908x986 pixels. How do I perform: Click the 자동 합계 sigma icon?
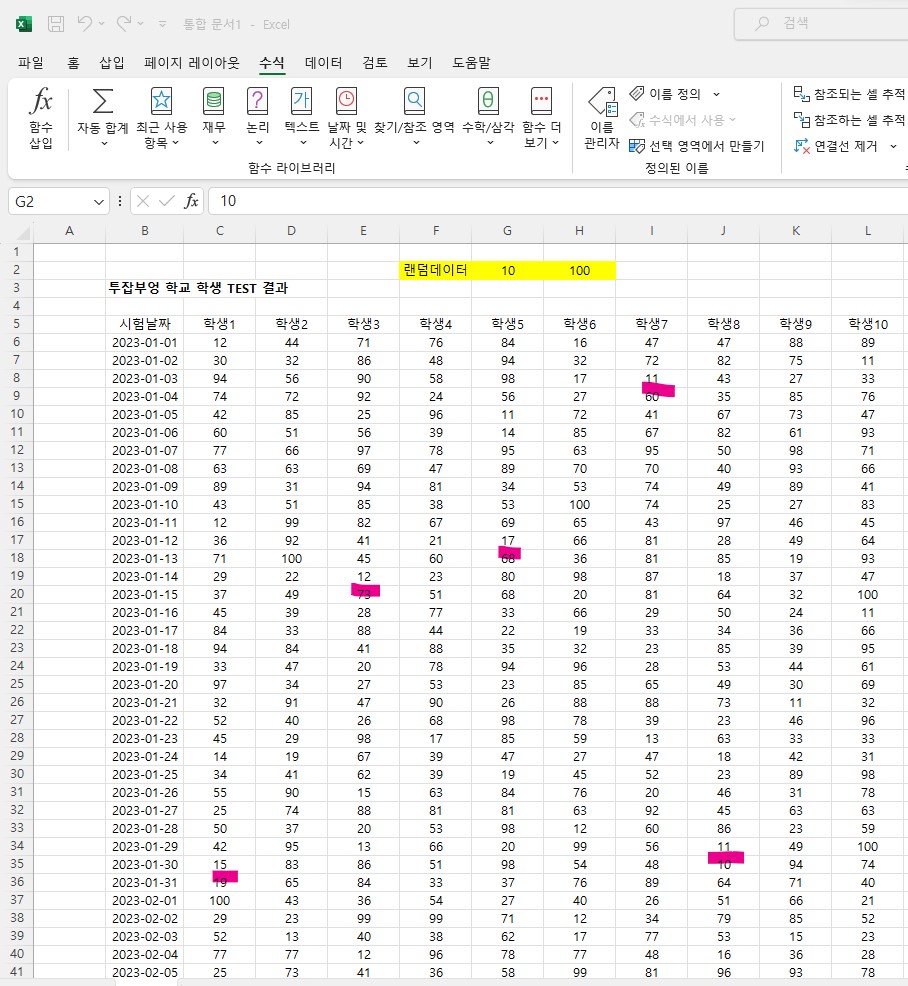103,101
